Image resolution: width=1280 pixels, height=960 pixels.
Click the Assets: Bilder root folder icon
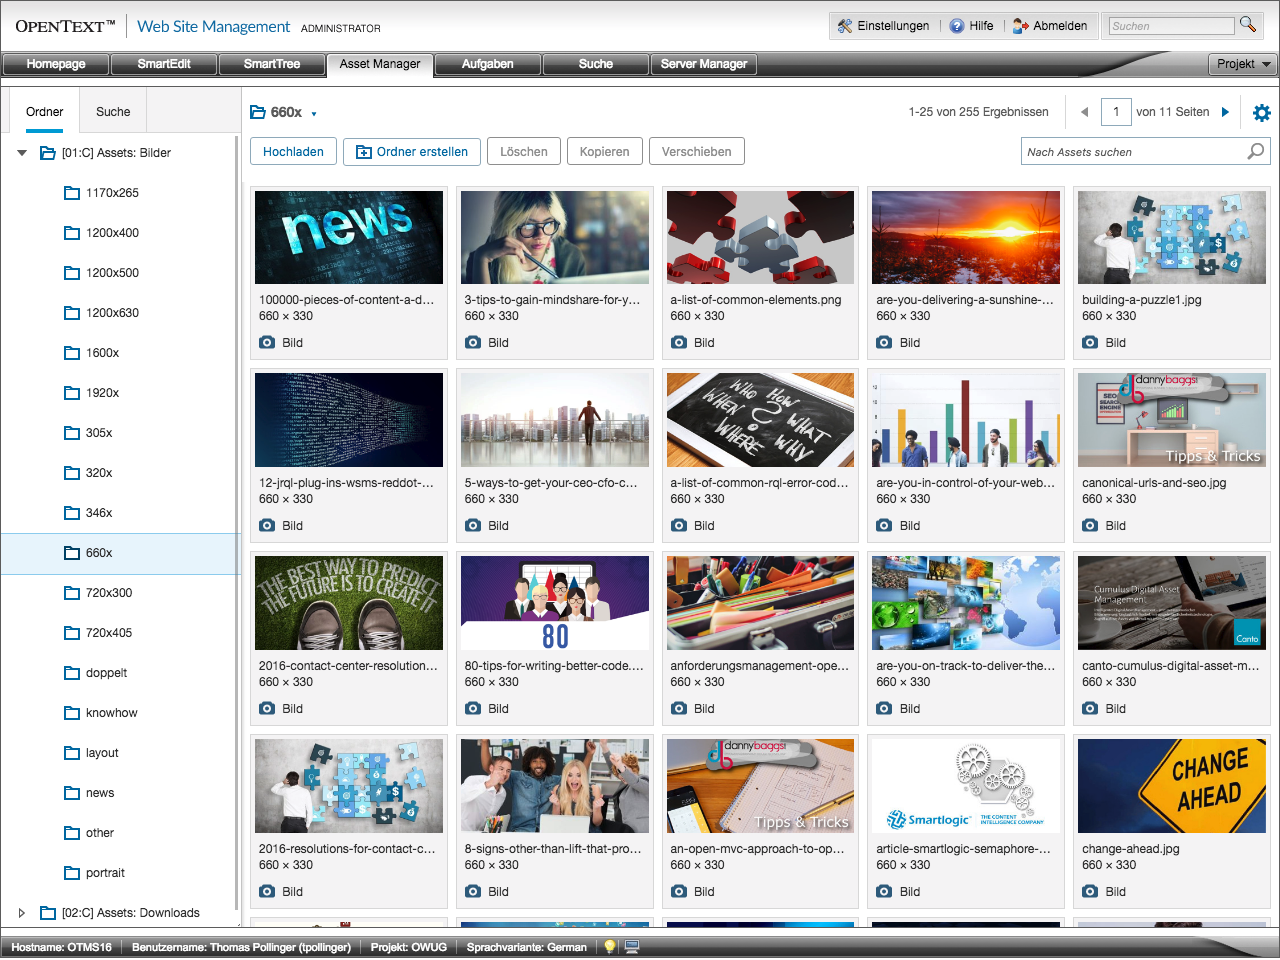point(47,153)
